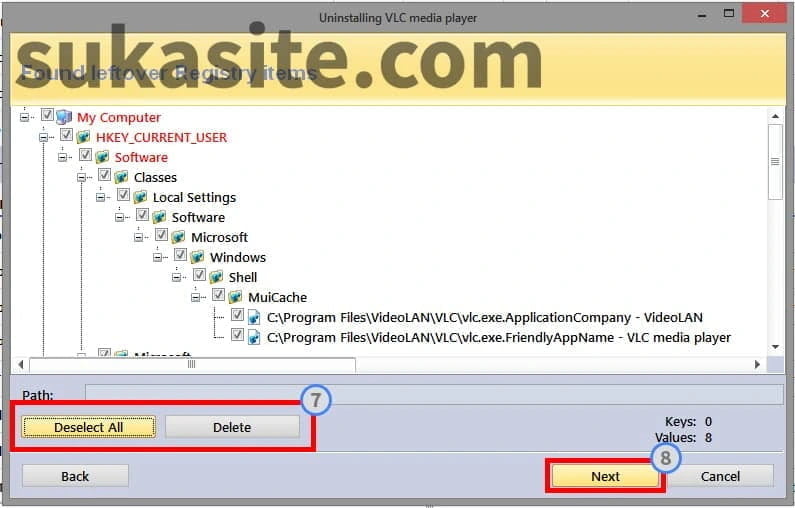
Task: Click the MuiCache registry key icon
Action: (x=235, y=297)
